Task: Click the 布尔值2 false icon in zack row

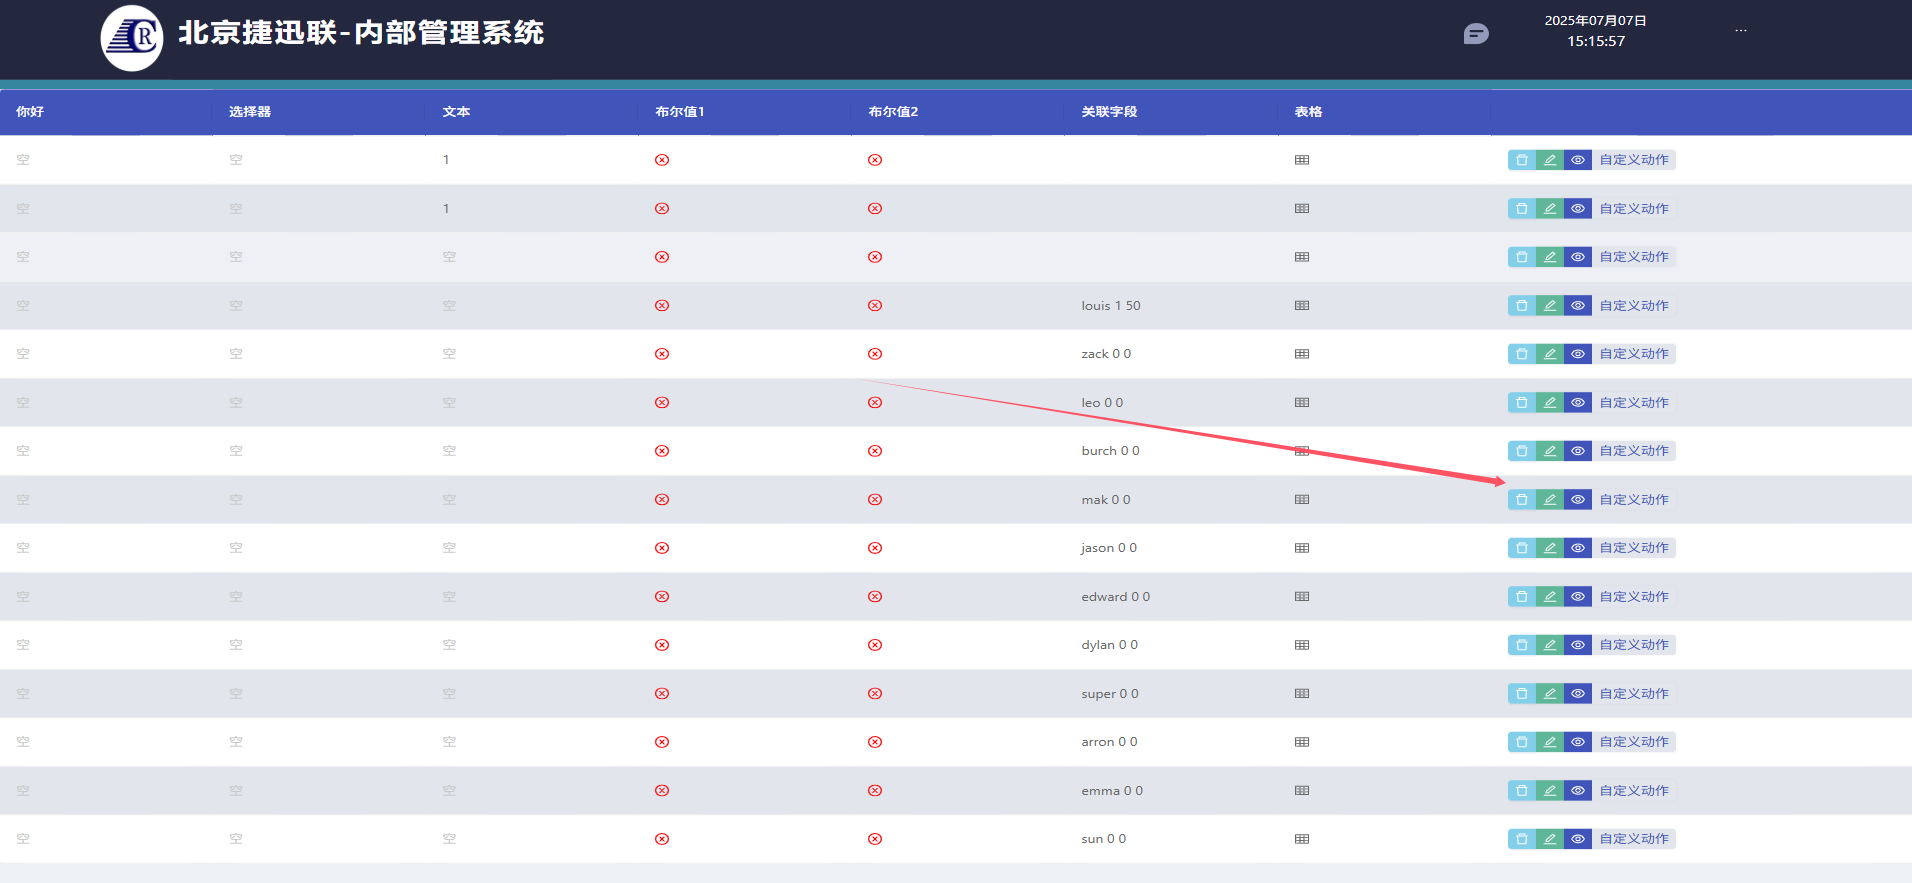Action: pos(875,354)
